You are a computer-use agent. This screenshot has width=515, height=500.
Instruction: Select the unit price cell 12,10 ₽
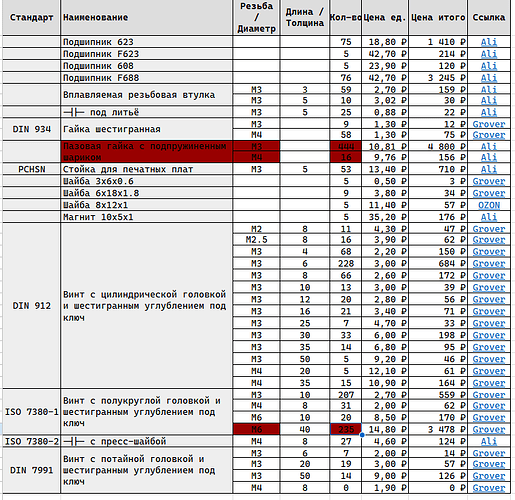coord(385,371)
